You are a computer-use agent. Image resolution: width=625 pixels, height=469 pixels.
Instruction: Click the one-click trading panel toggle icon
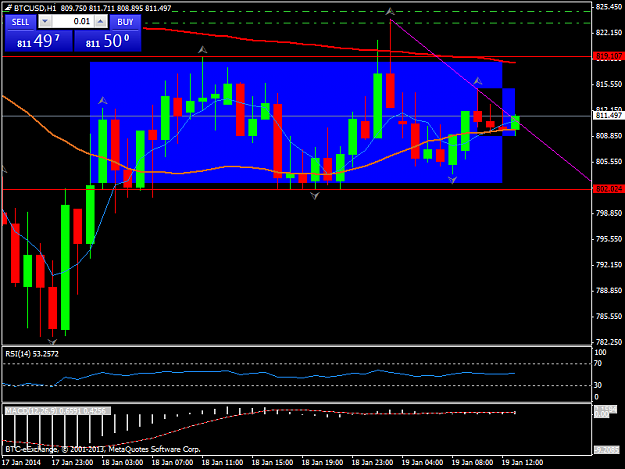pyautogui.click(x=8, y=8)
